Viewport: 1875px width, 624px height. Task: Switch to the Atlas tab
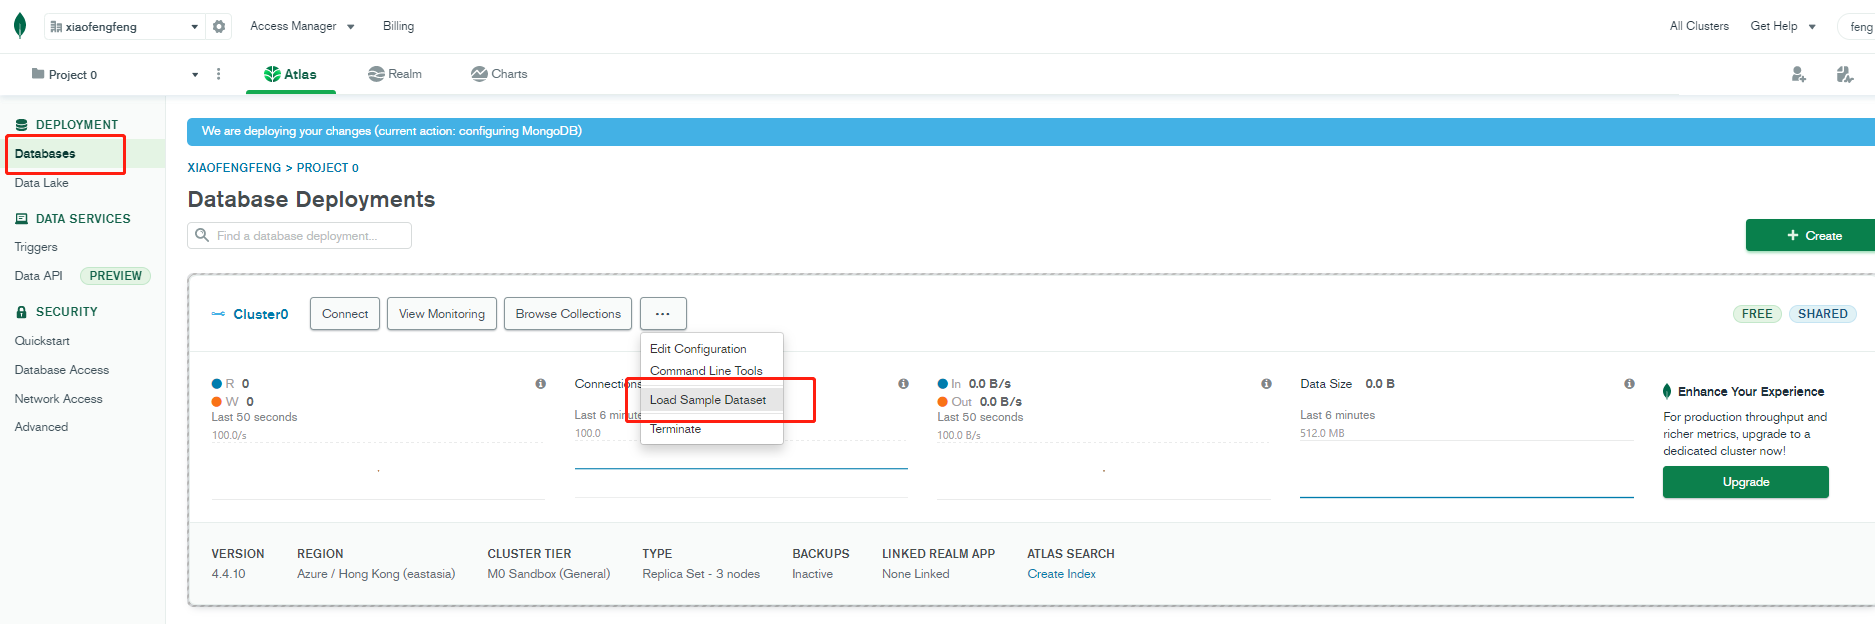(290, 74)
